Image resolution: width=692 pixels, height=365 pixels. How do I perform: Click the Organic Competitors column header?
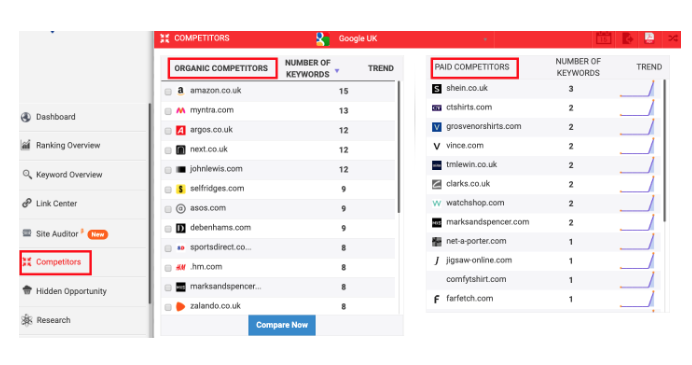pos(221,68)
